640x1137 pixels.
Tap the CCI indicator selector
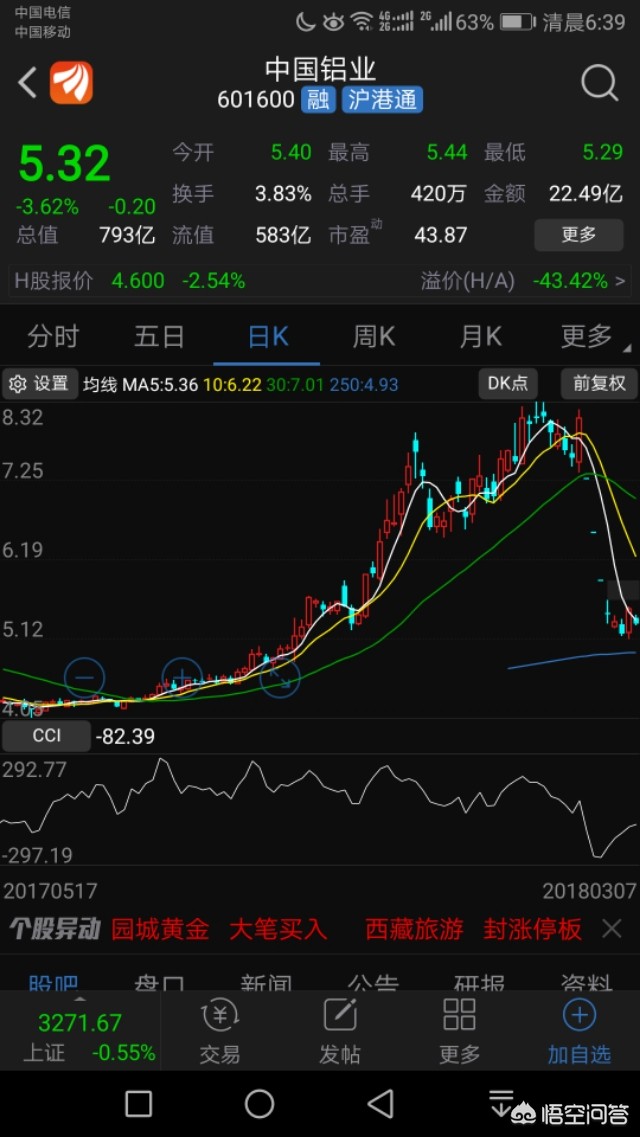47,736
